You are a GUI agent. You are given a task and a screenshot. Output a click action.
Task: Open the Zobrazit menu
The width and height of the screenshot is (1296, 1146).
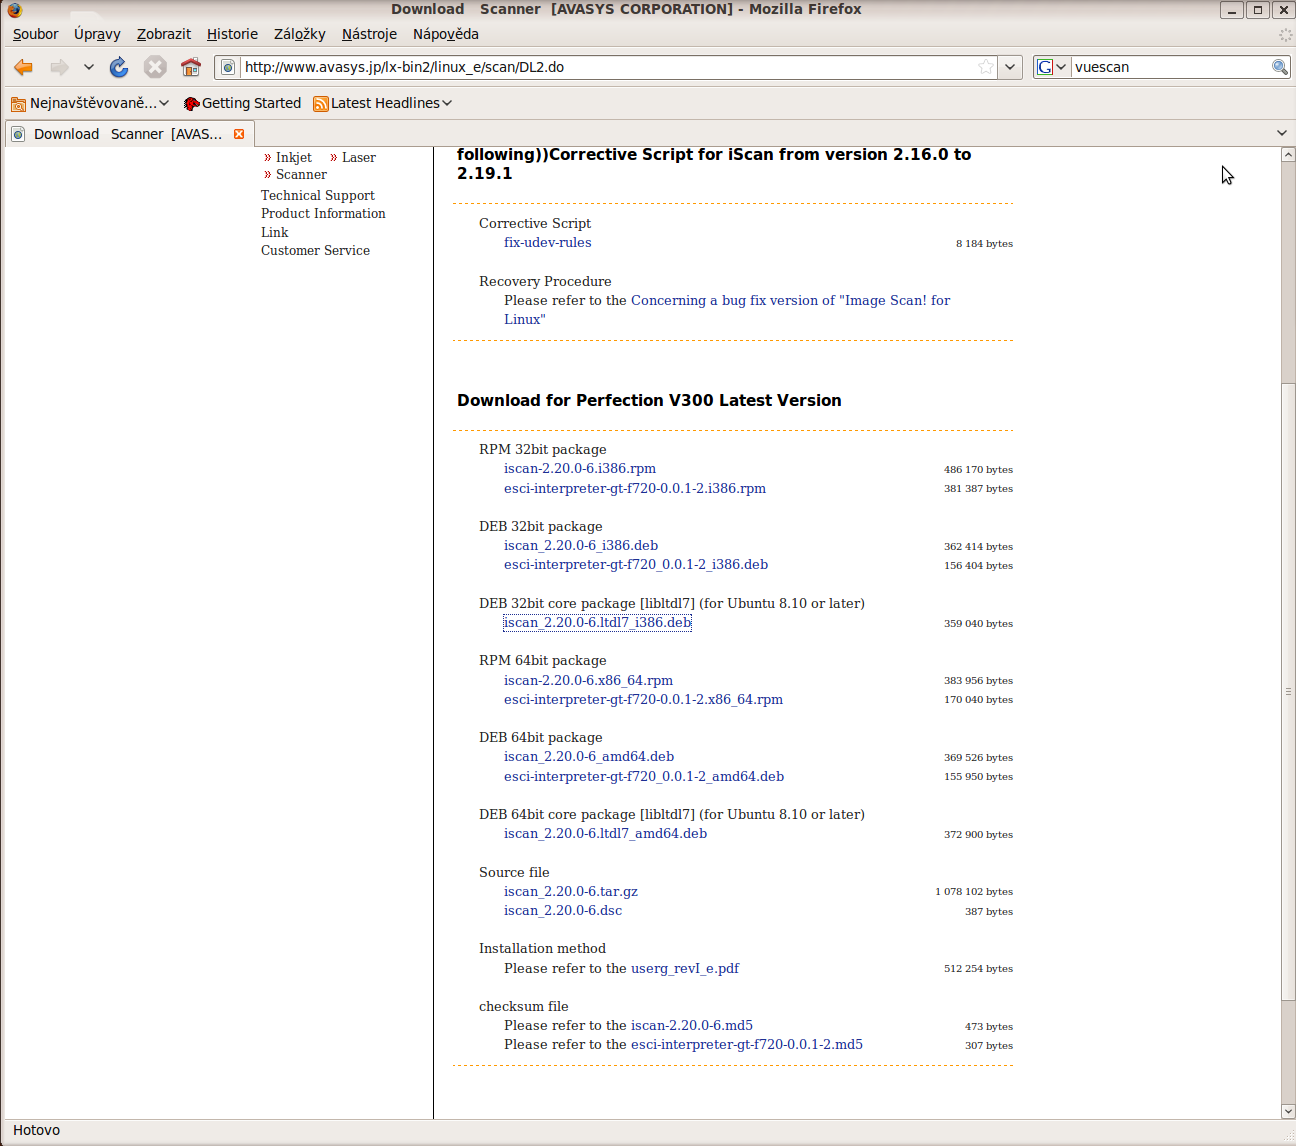tap(164, 34)
